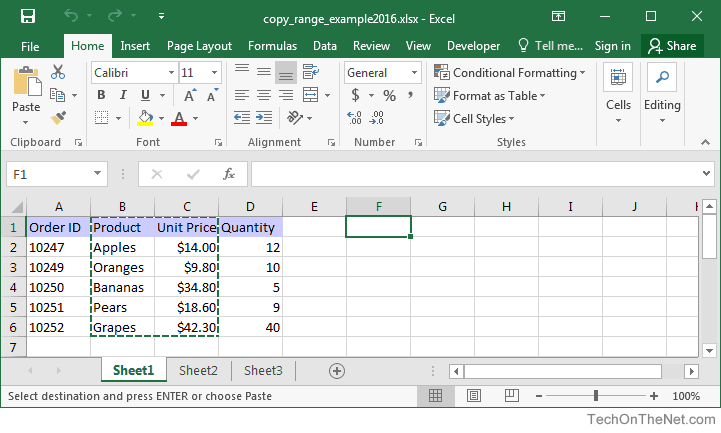The height and width of the screenshot is (433, 721).
Task: Toggle italic formatting
Action: click(123, 95)
